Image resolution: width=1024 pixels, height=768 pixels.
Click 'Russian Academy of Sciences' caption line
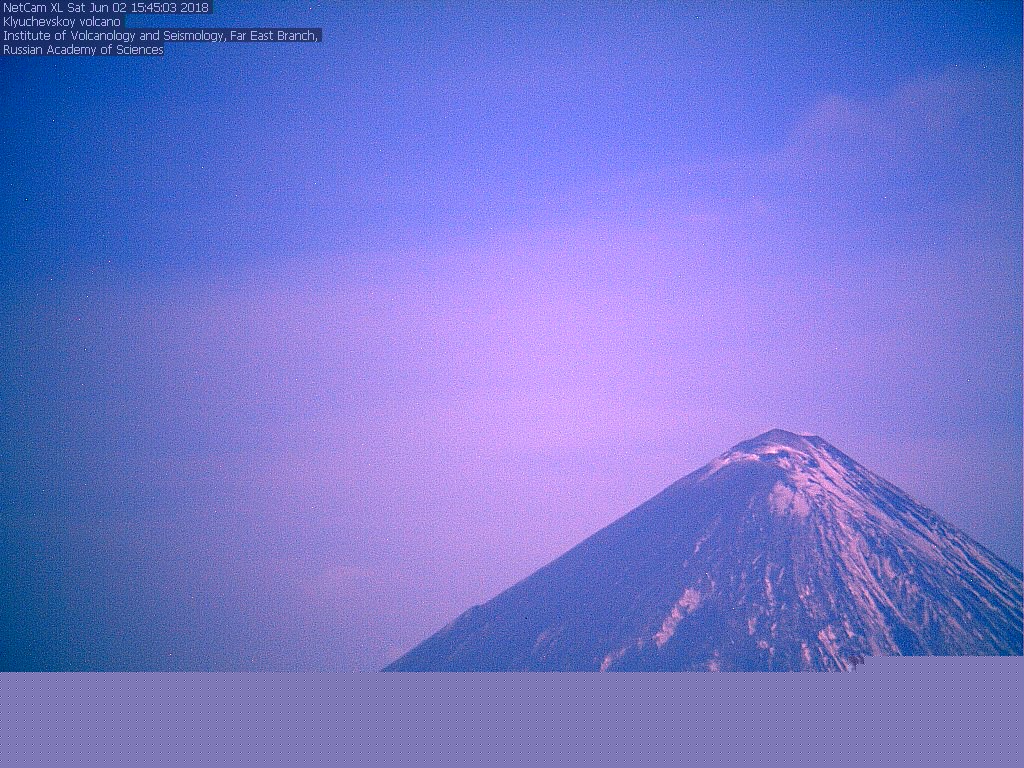coord(83,50)
